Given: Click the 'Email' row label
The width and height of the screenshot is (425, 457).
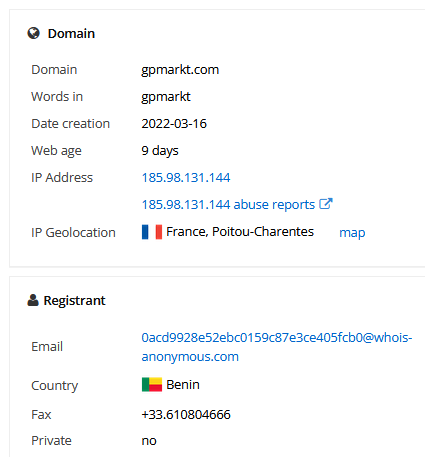Looking at the screenshot, I should tap(47, 347).
